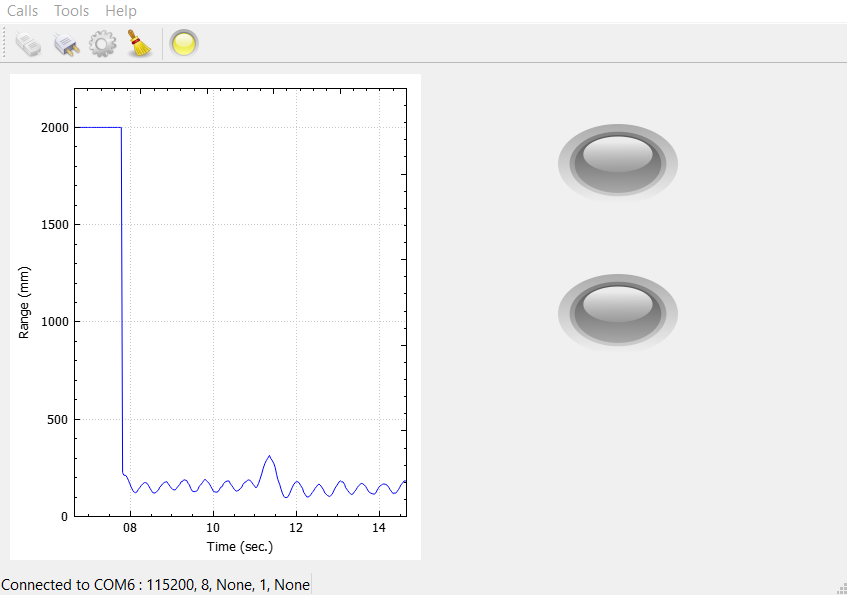The image size is (847, 595).
Task: Click the curve's peak near 11 seconds
Action: [x=269, y=457]
